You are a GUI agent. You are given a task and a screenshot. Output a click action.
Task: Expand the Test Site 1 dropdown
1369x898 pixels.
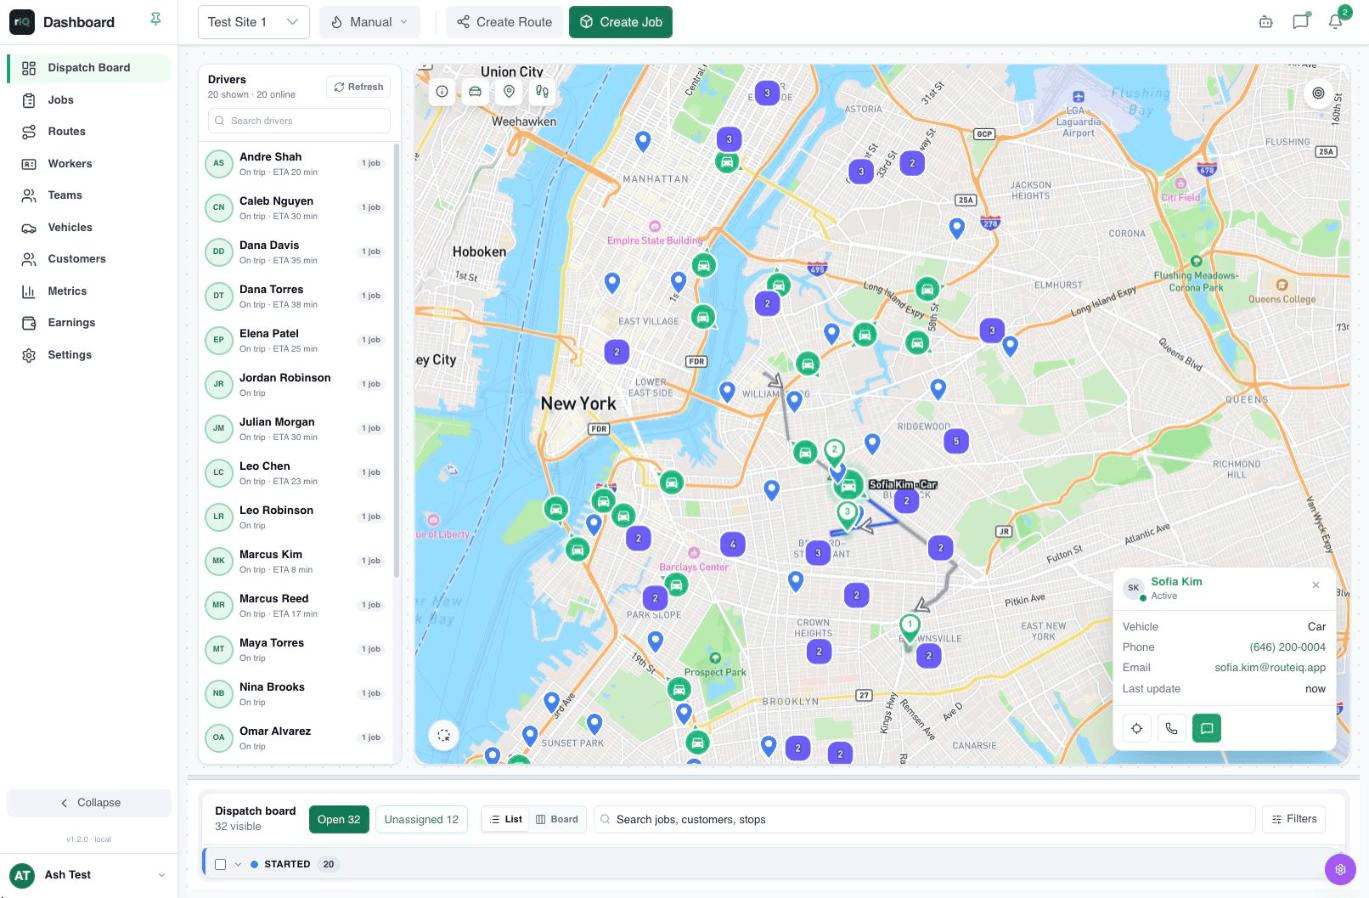(x=253, y=22)
